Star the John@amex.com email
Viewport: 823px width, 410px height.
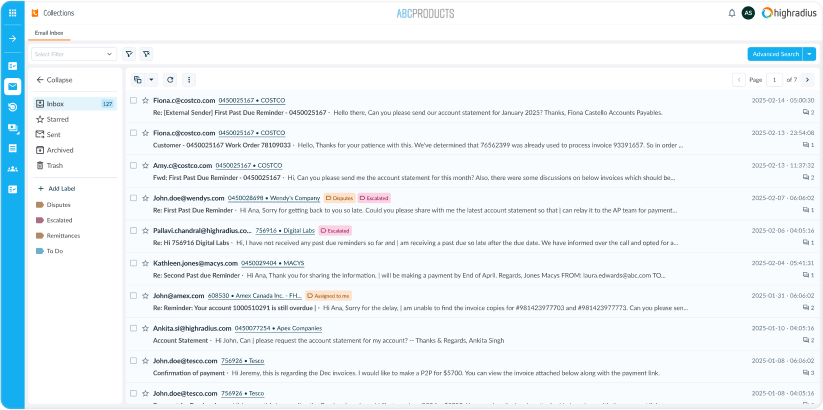(145, 296)
